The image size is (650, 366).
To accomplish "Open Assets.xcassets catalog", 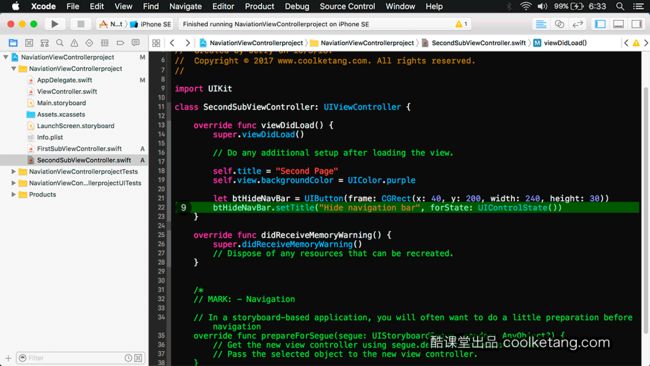I will [x=61, y=114].
